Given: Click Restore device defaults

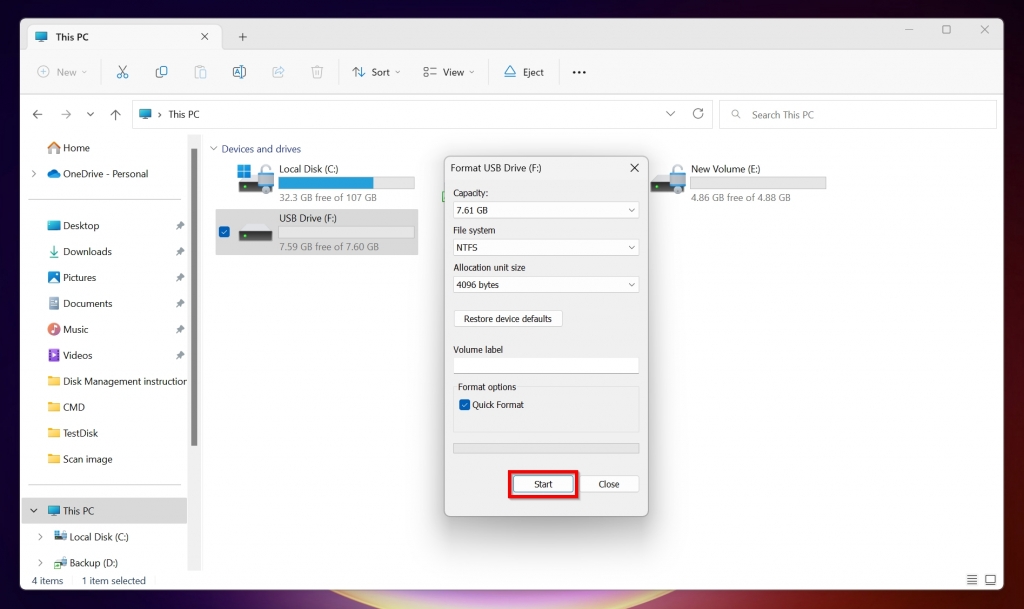Looking at the screenshot, I should click(x=508, y=318).
